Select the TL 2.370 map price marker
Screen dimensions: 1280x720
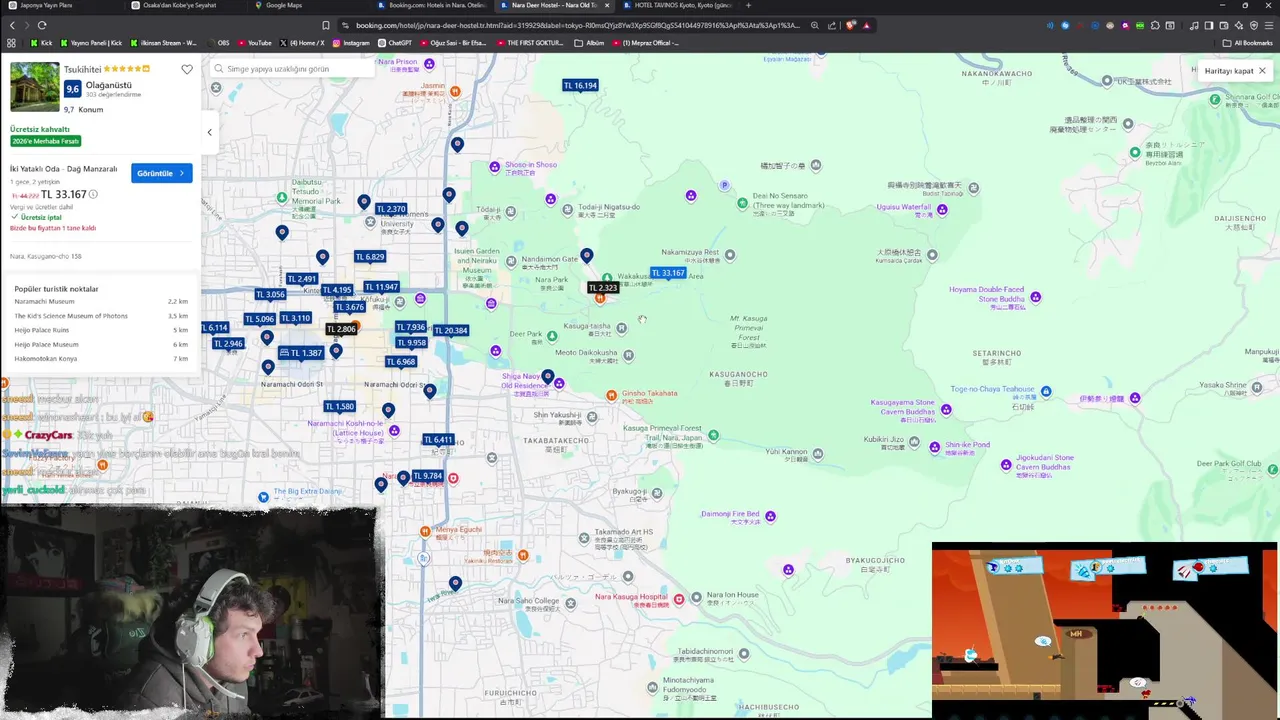coord(391,209)
